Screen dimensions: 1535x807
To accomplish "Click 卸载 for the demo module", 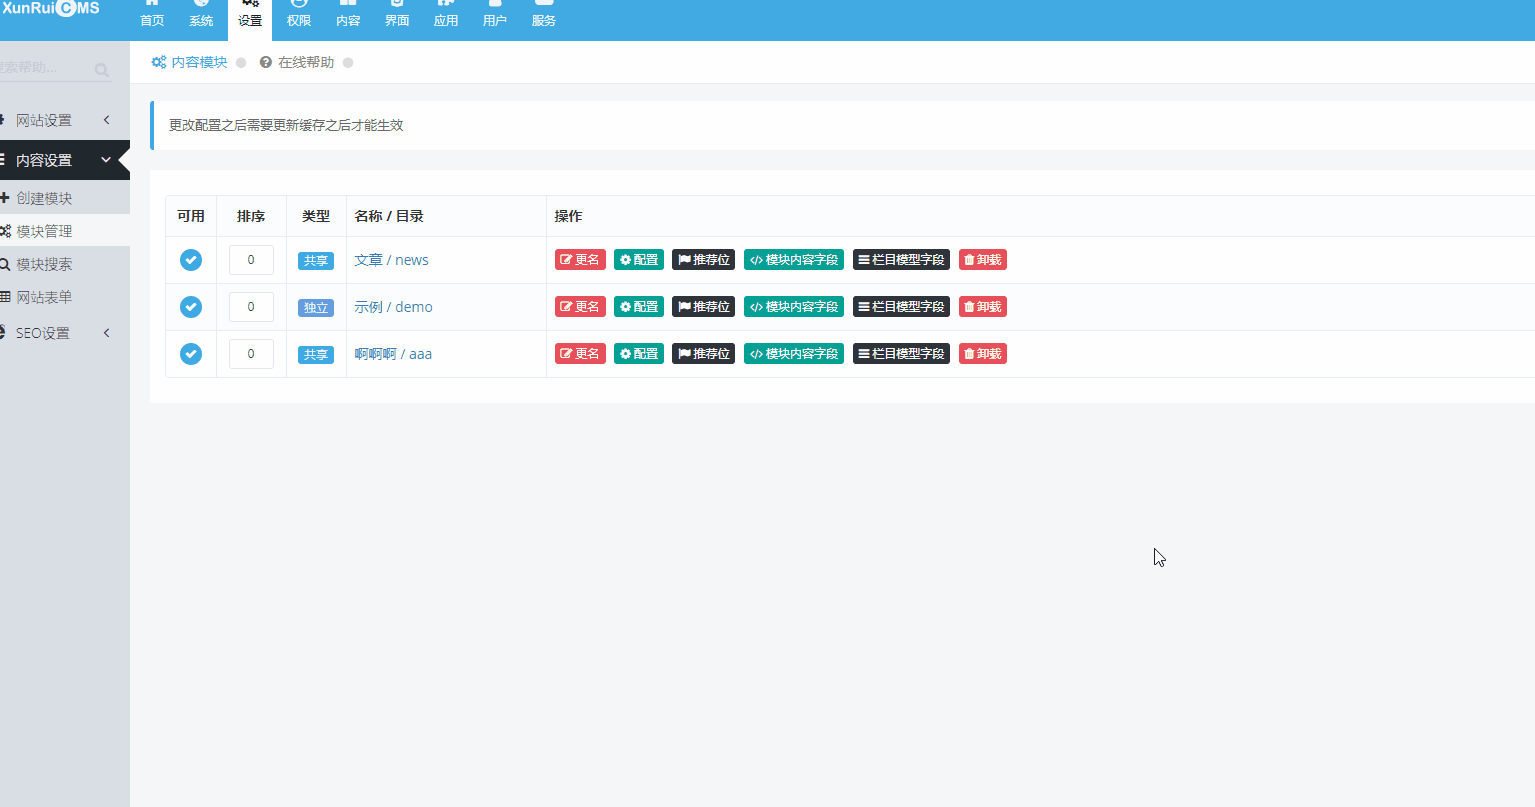I will coord(983,307).
